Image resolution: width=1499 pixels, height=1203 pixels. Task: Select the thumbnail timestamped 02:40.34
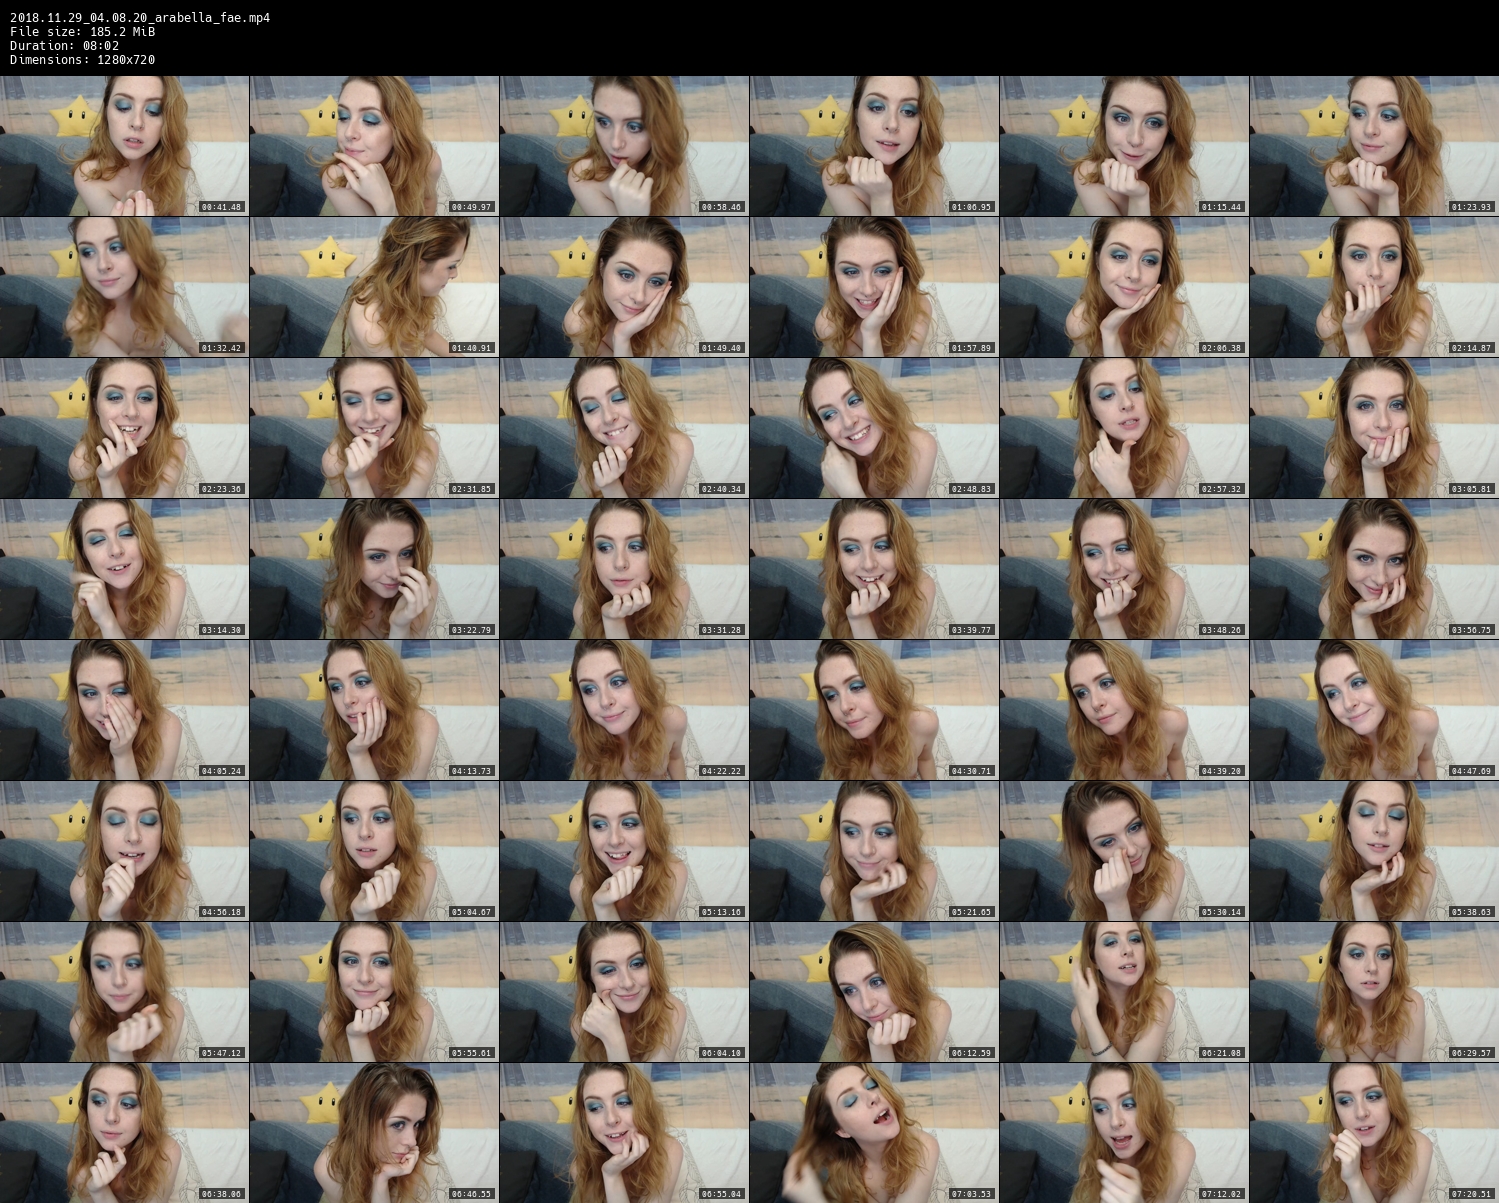coord(624,428)
